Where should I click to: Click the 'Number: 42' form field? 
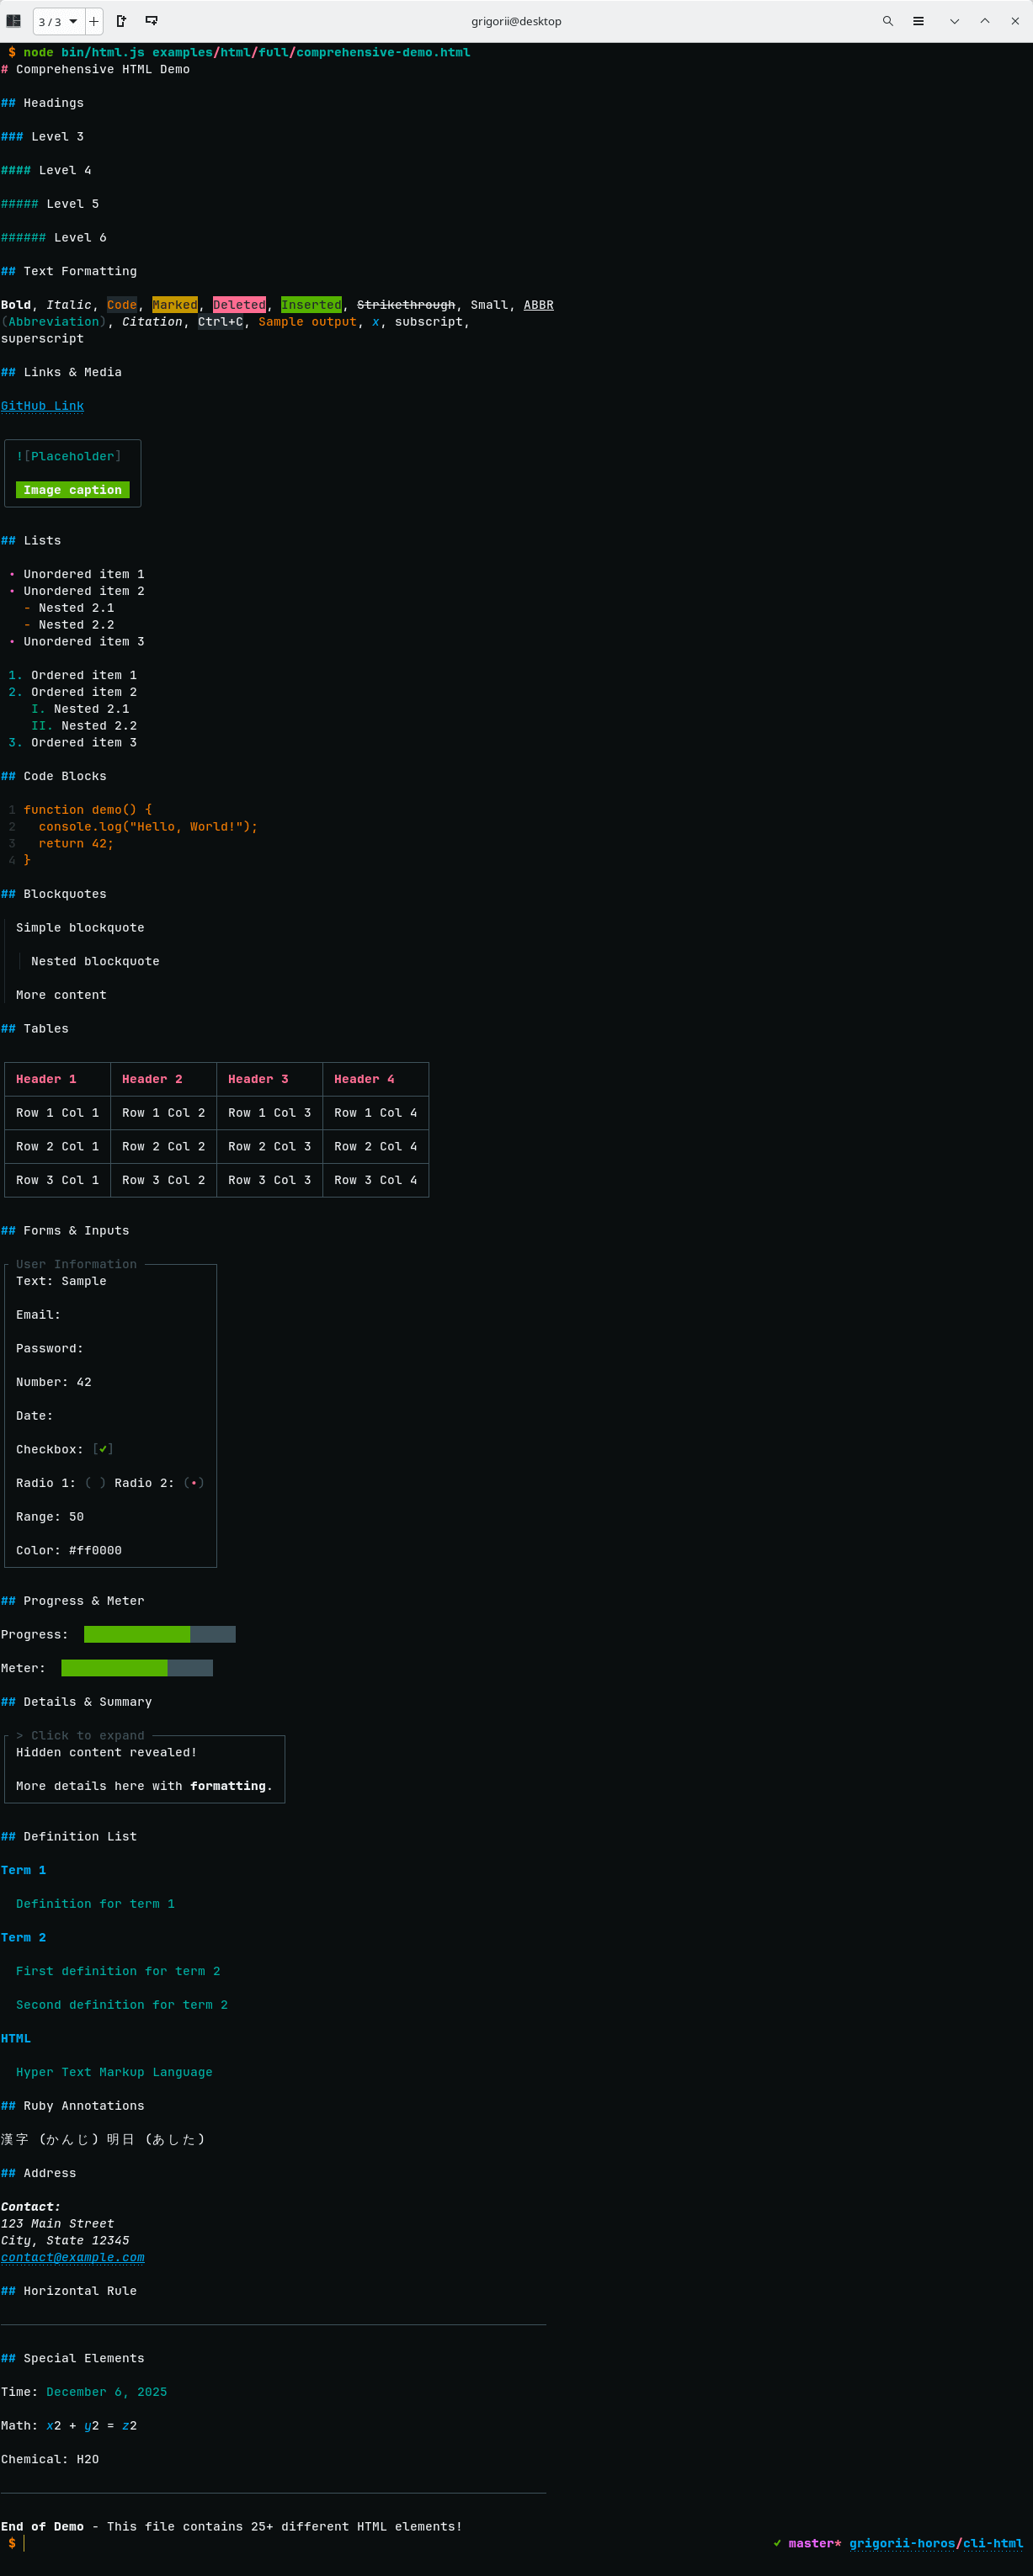click(54, 1382)
